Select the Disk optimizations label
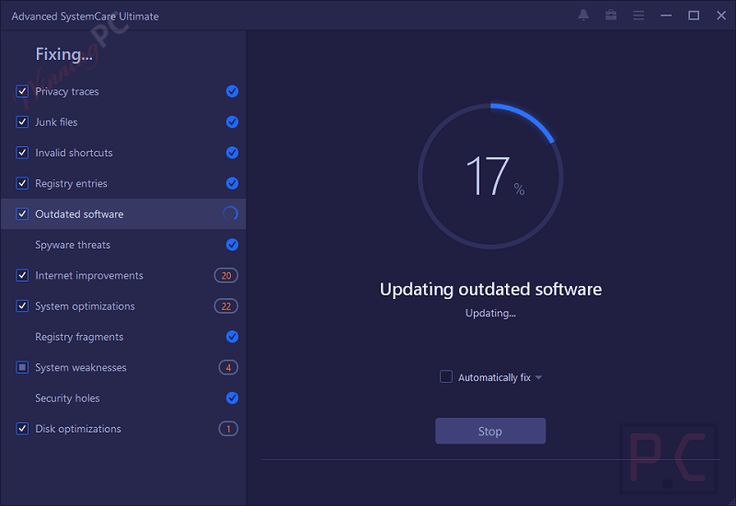 [78, 429]
